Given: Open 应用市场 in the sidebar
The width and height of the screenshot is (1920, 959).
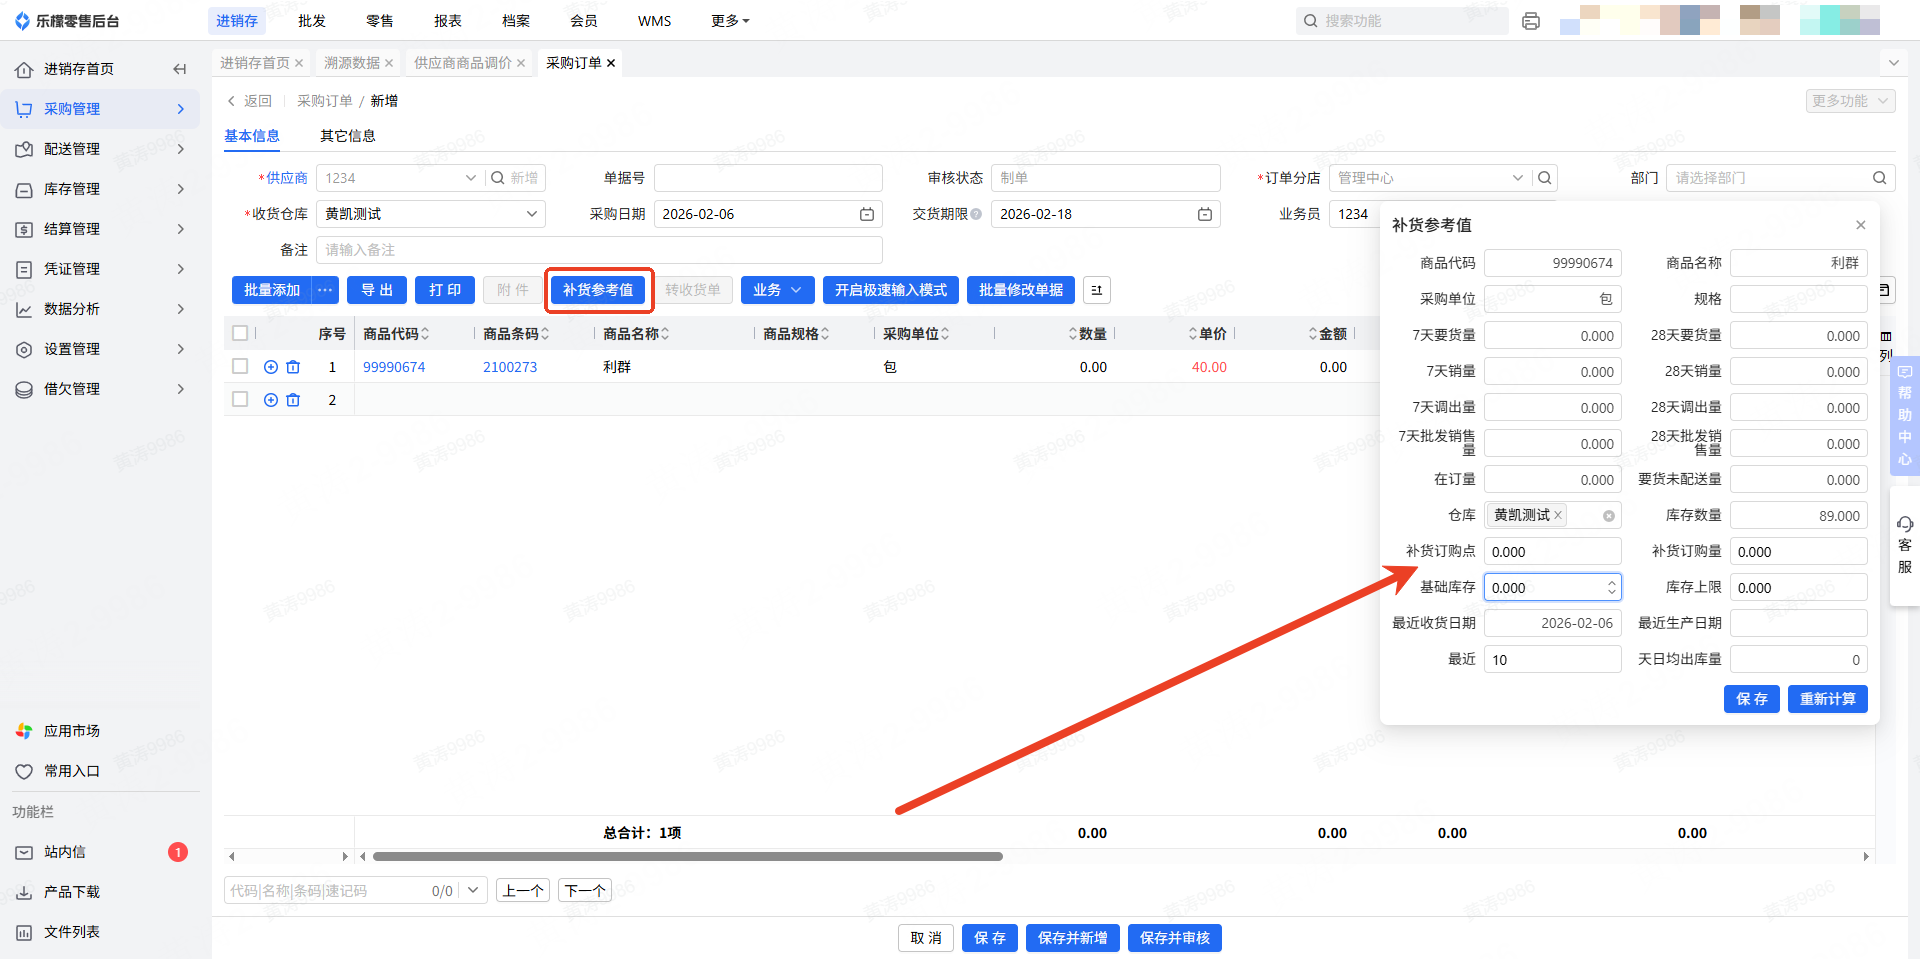Looking at the screenshot, I should pyautogui.click(x=58, y=731).
